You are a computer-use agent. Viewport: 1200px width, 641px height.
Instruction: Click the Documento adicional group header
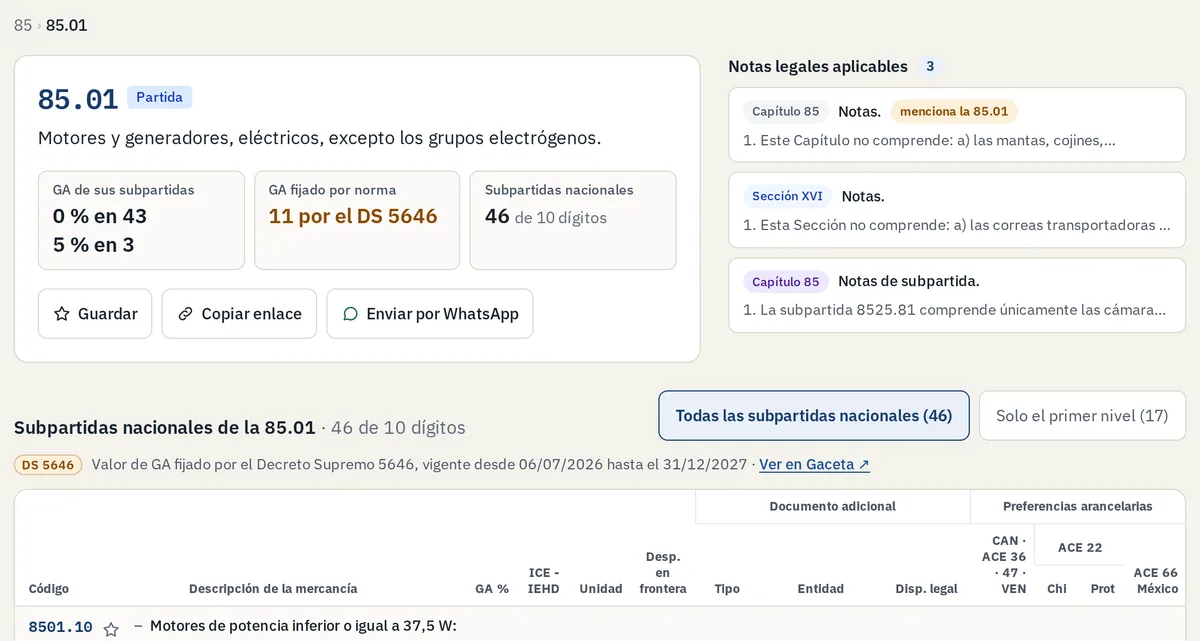(832, 506)
